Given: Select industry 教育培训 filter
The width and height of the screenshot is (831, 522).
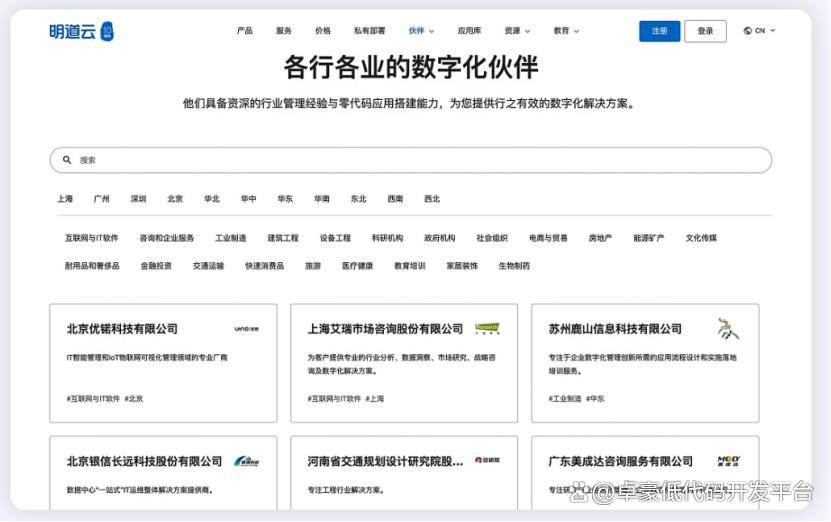Looking at the screenshot, I should click(410, 266).
